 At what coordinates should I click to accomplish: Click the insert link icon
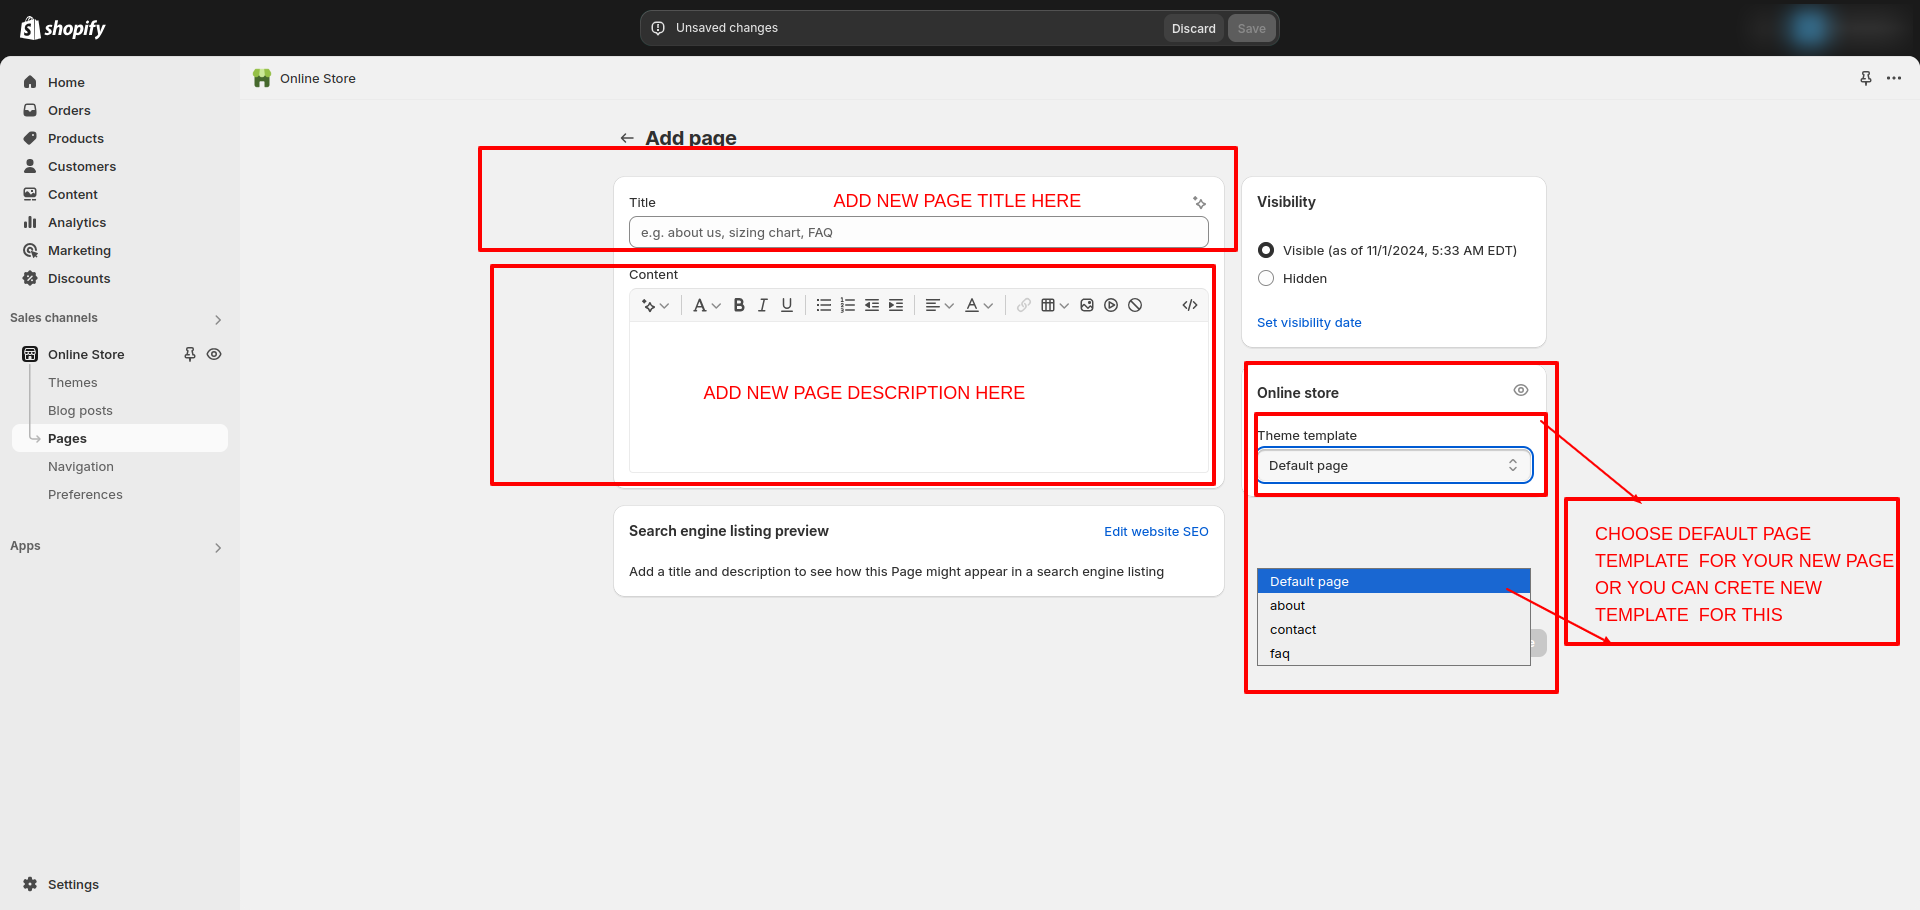(x=1024, y=305)
